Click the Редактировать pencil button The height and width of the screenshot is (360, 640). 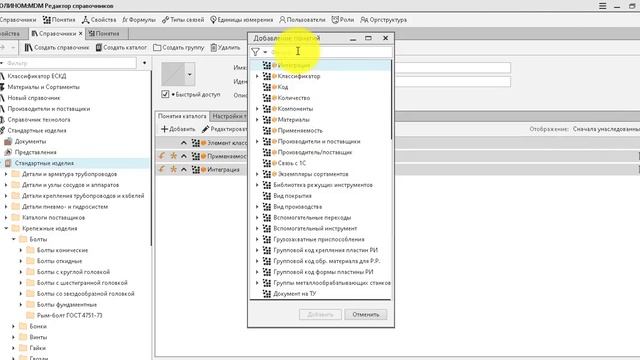pyautogui.click(x=224, y=129)
